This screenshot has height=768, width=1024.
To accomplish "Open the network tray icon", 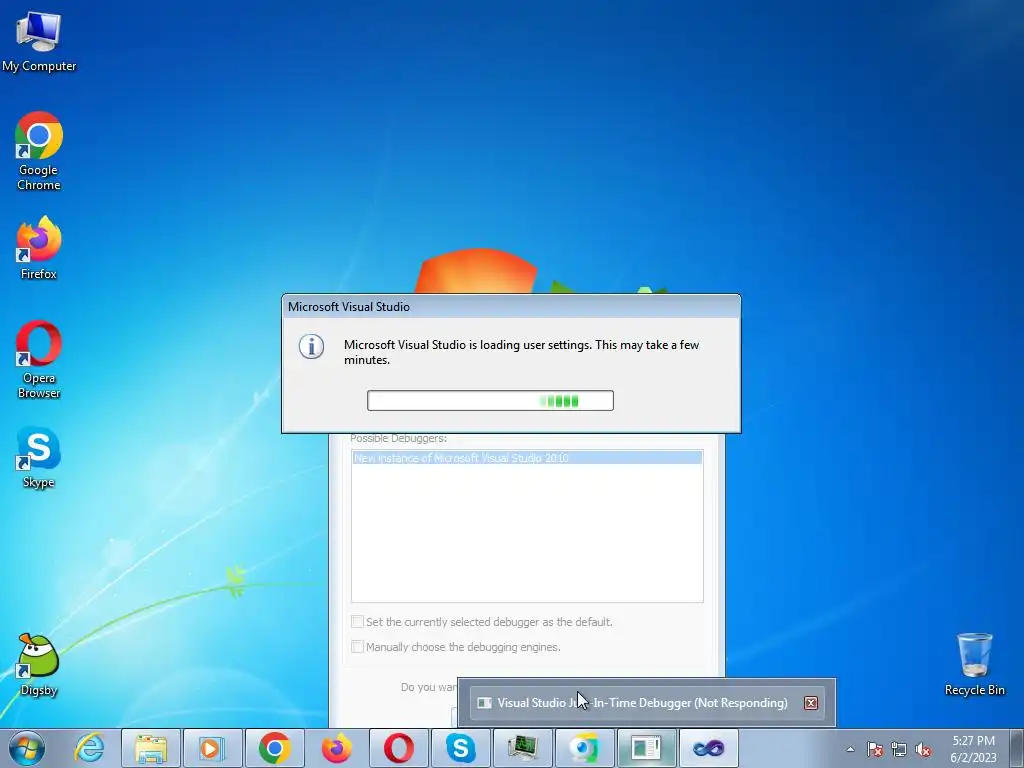I will pyautogui.click(x=899, y=750).
